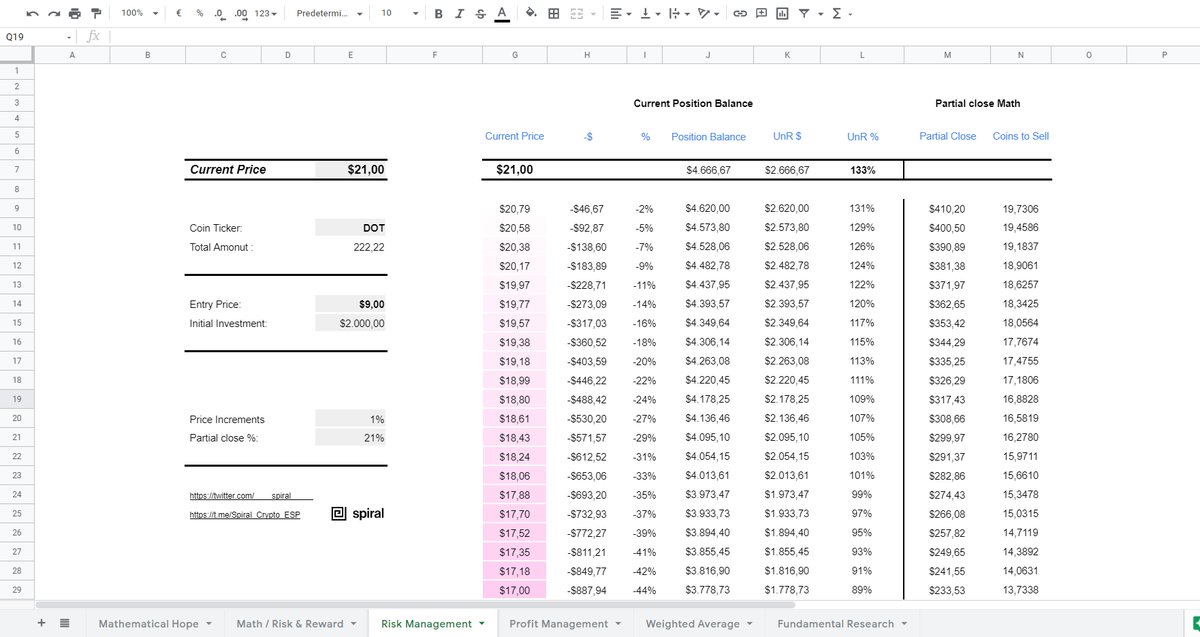Open the fill color tool
This screenshot has width=1200, height=637.
531,13
